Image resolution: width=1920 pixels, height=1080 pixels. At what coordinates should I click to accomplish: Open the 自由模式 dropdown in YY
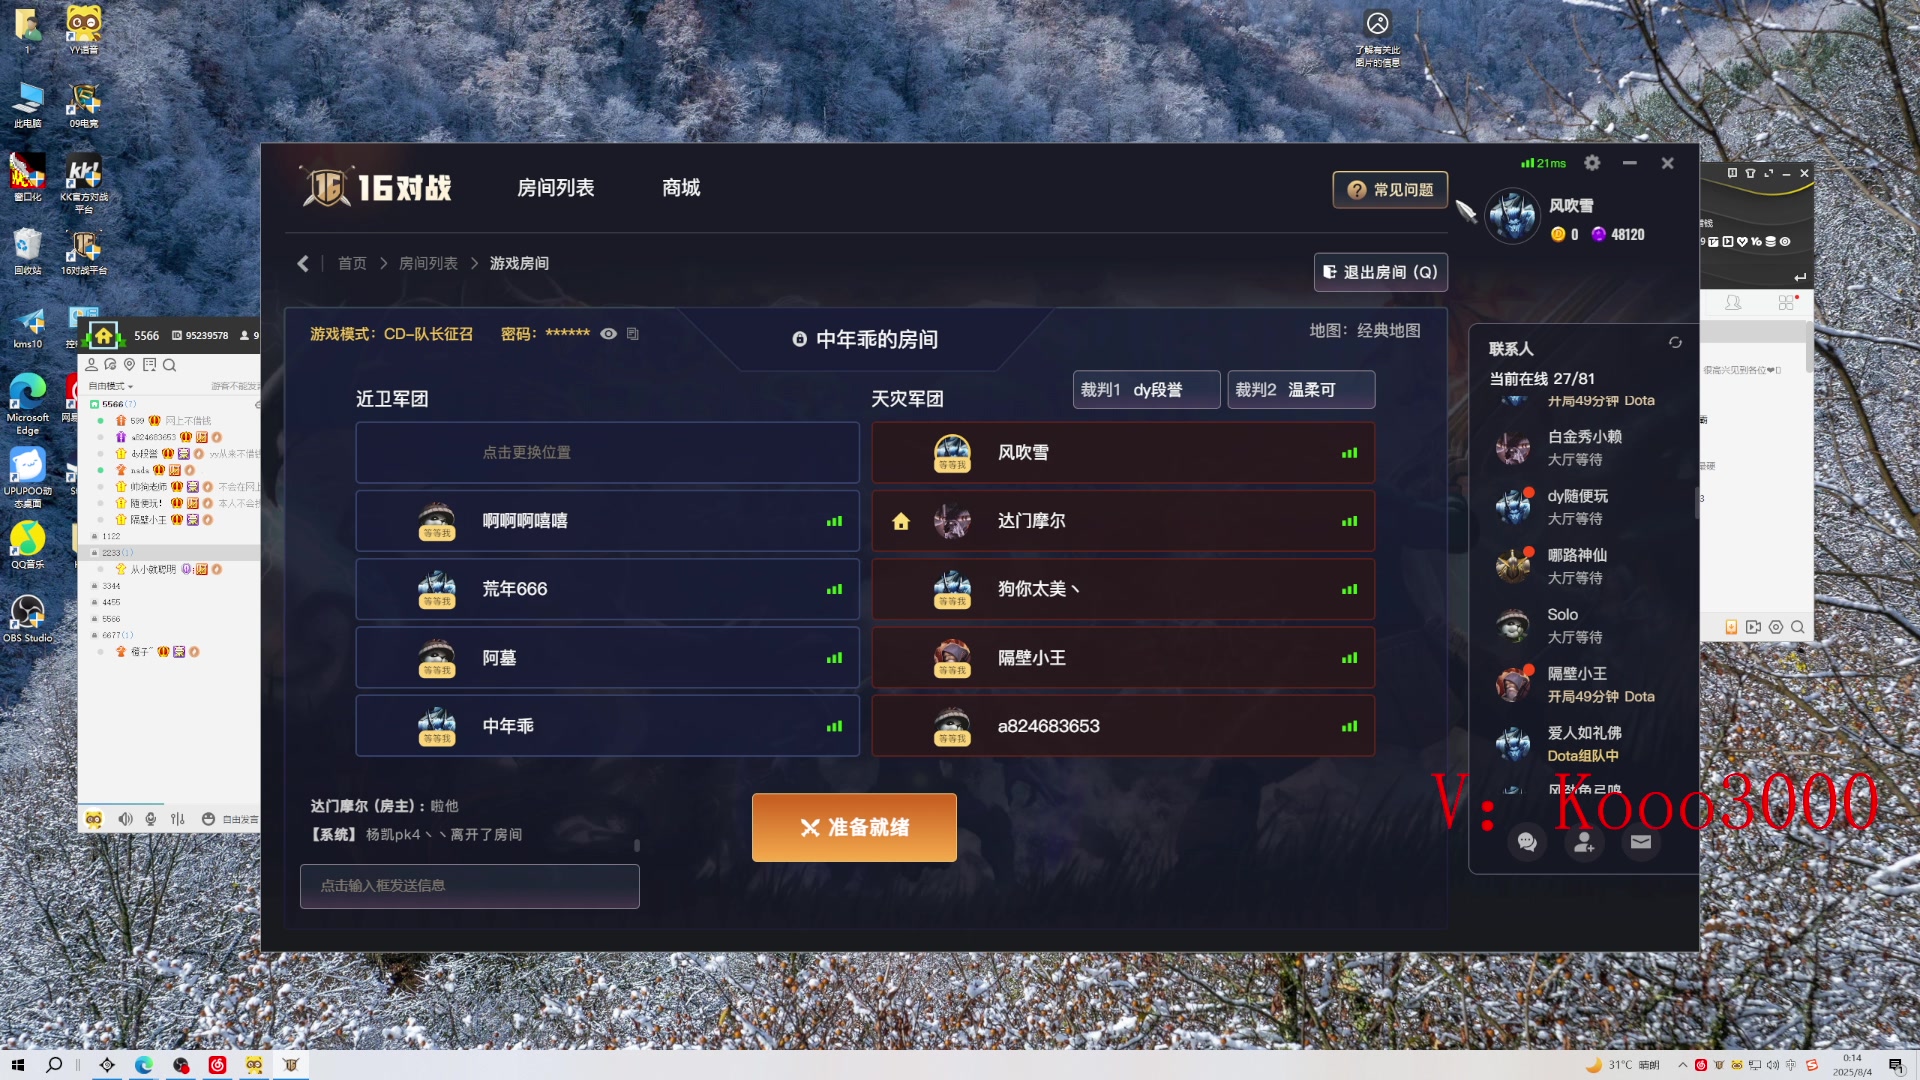click(110, 386)
